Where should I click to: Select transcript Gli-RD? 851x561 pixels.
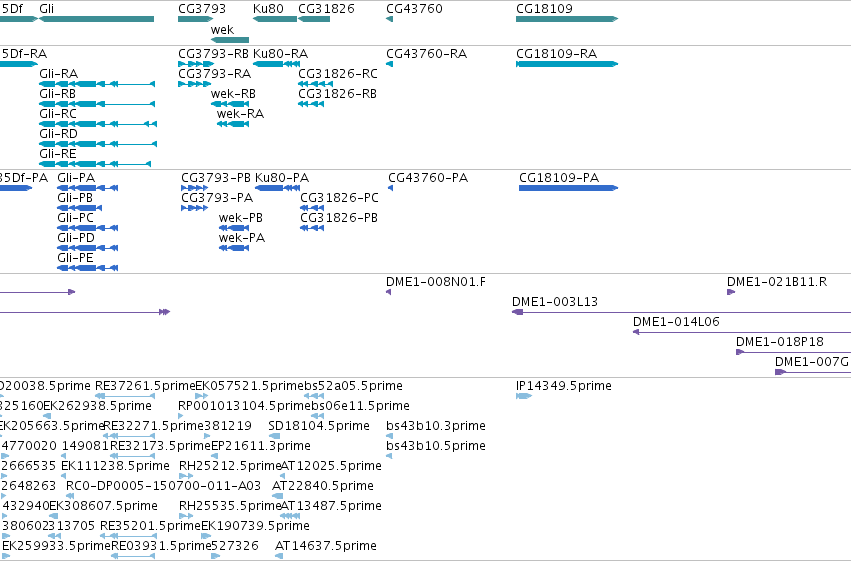(x=98, y=144)
